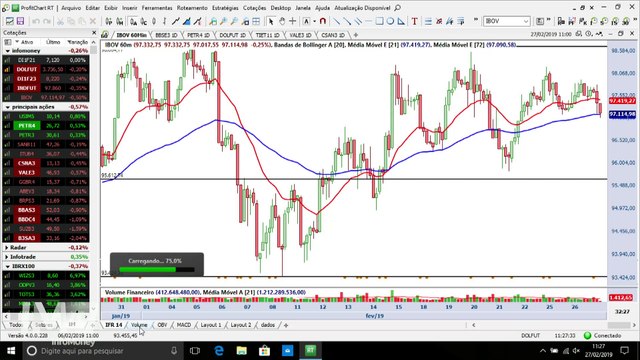The image size is (640, 360).
Task: Click the purple save diskette icon
Action: (x=20, y=21)
